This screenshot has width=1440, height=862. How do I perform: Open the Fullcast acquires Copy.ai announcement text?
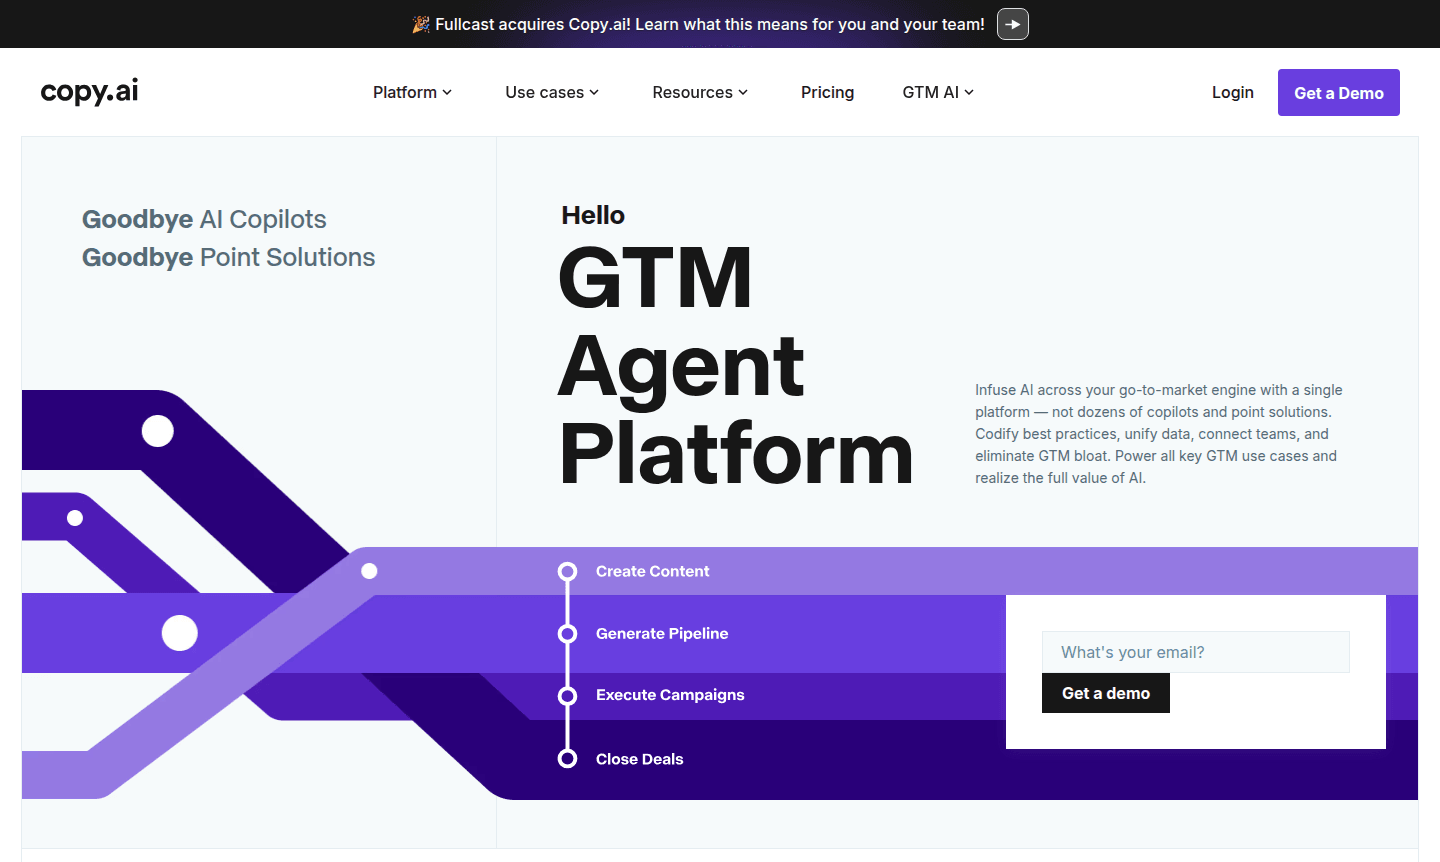click(x=709, y=24)
